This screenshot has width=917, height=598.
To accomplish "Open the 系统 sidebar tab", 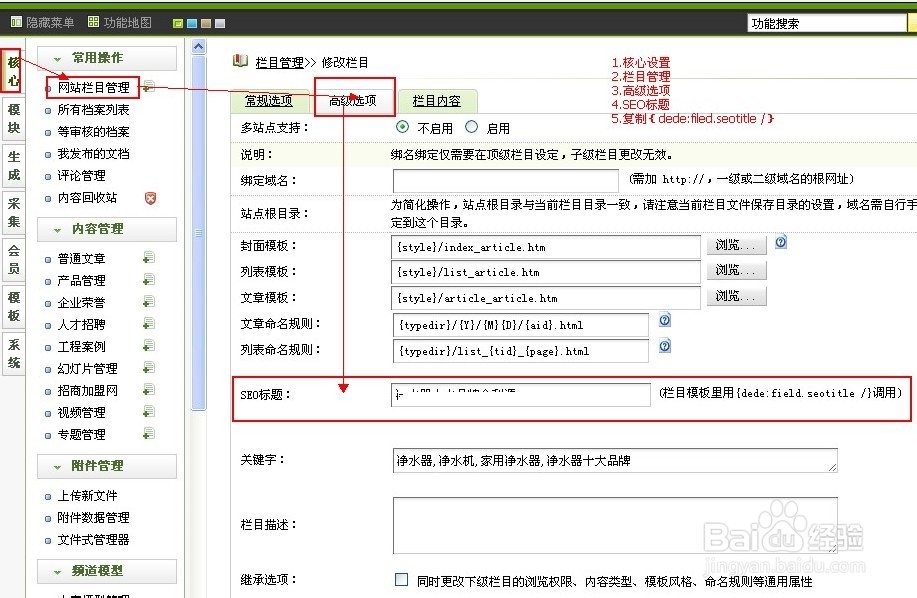I will 12,355.
